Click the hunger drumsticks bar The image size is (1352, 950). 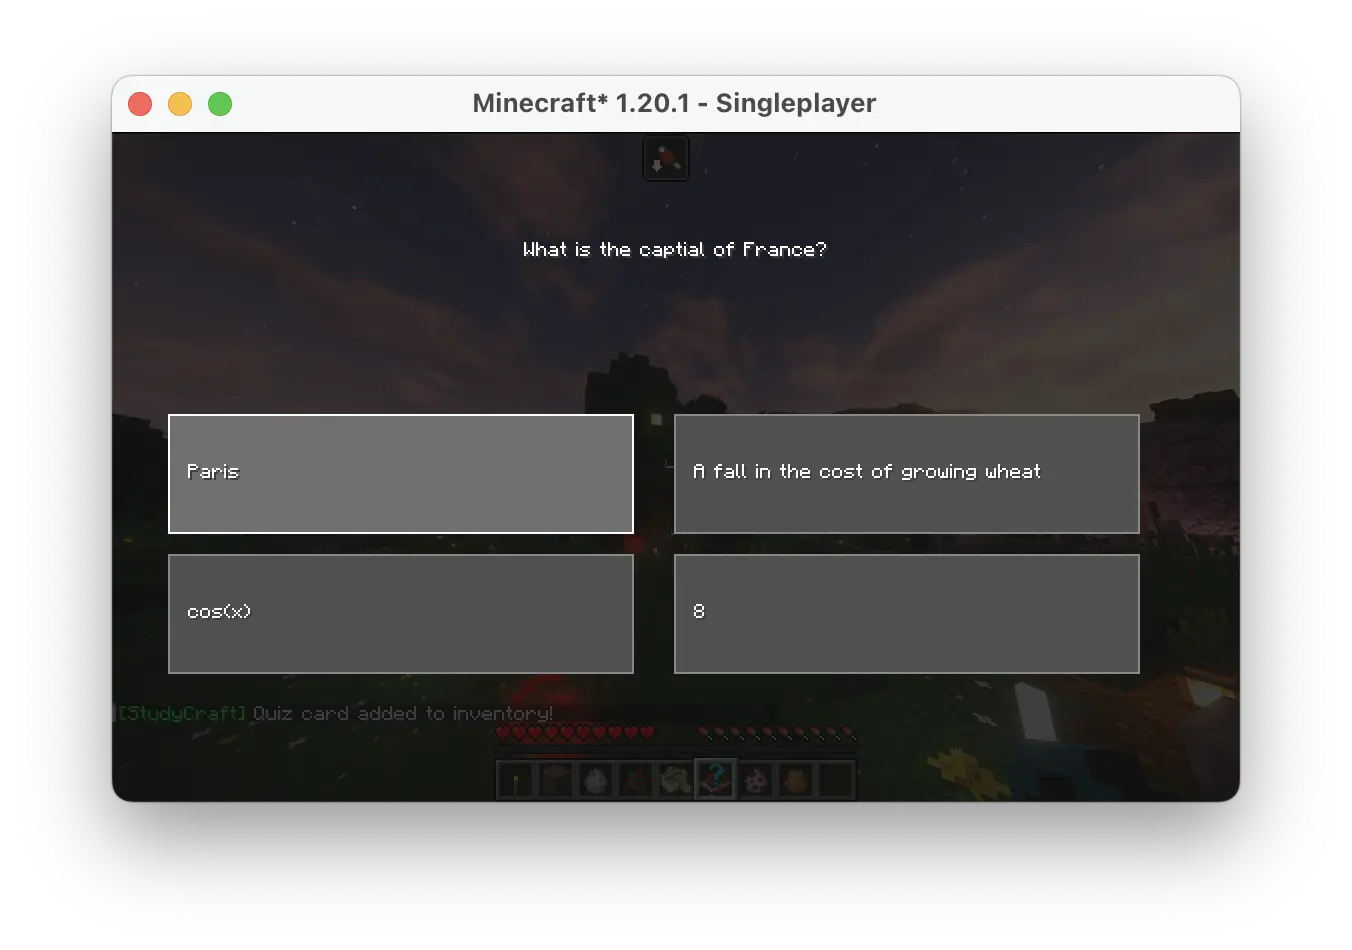point(777,733)
